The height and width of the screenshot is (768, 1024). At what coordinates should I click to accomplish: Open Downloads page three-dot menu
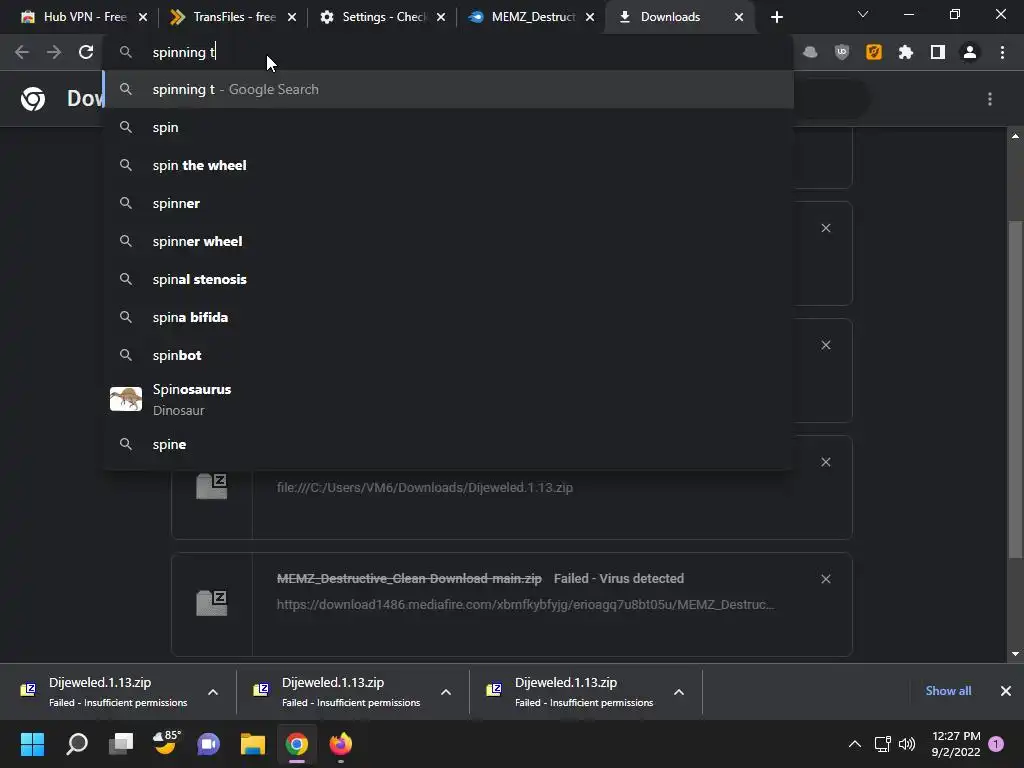[x=990, y=99]
